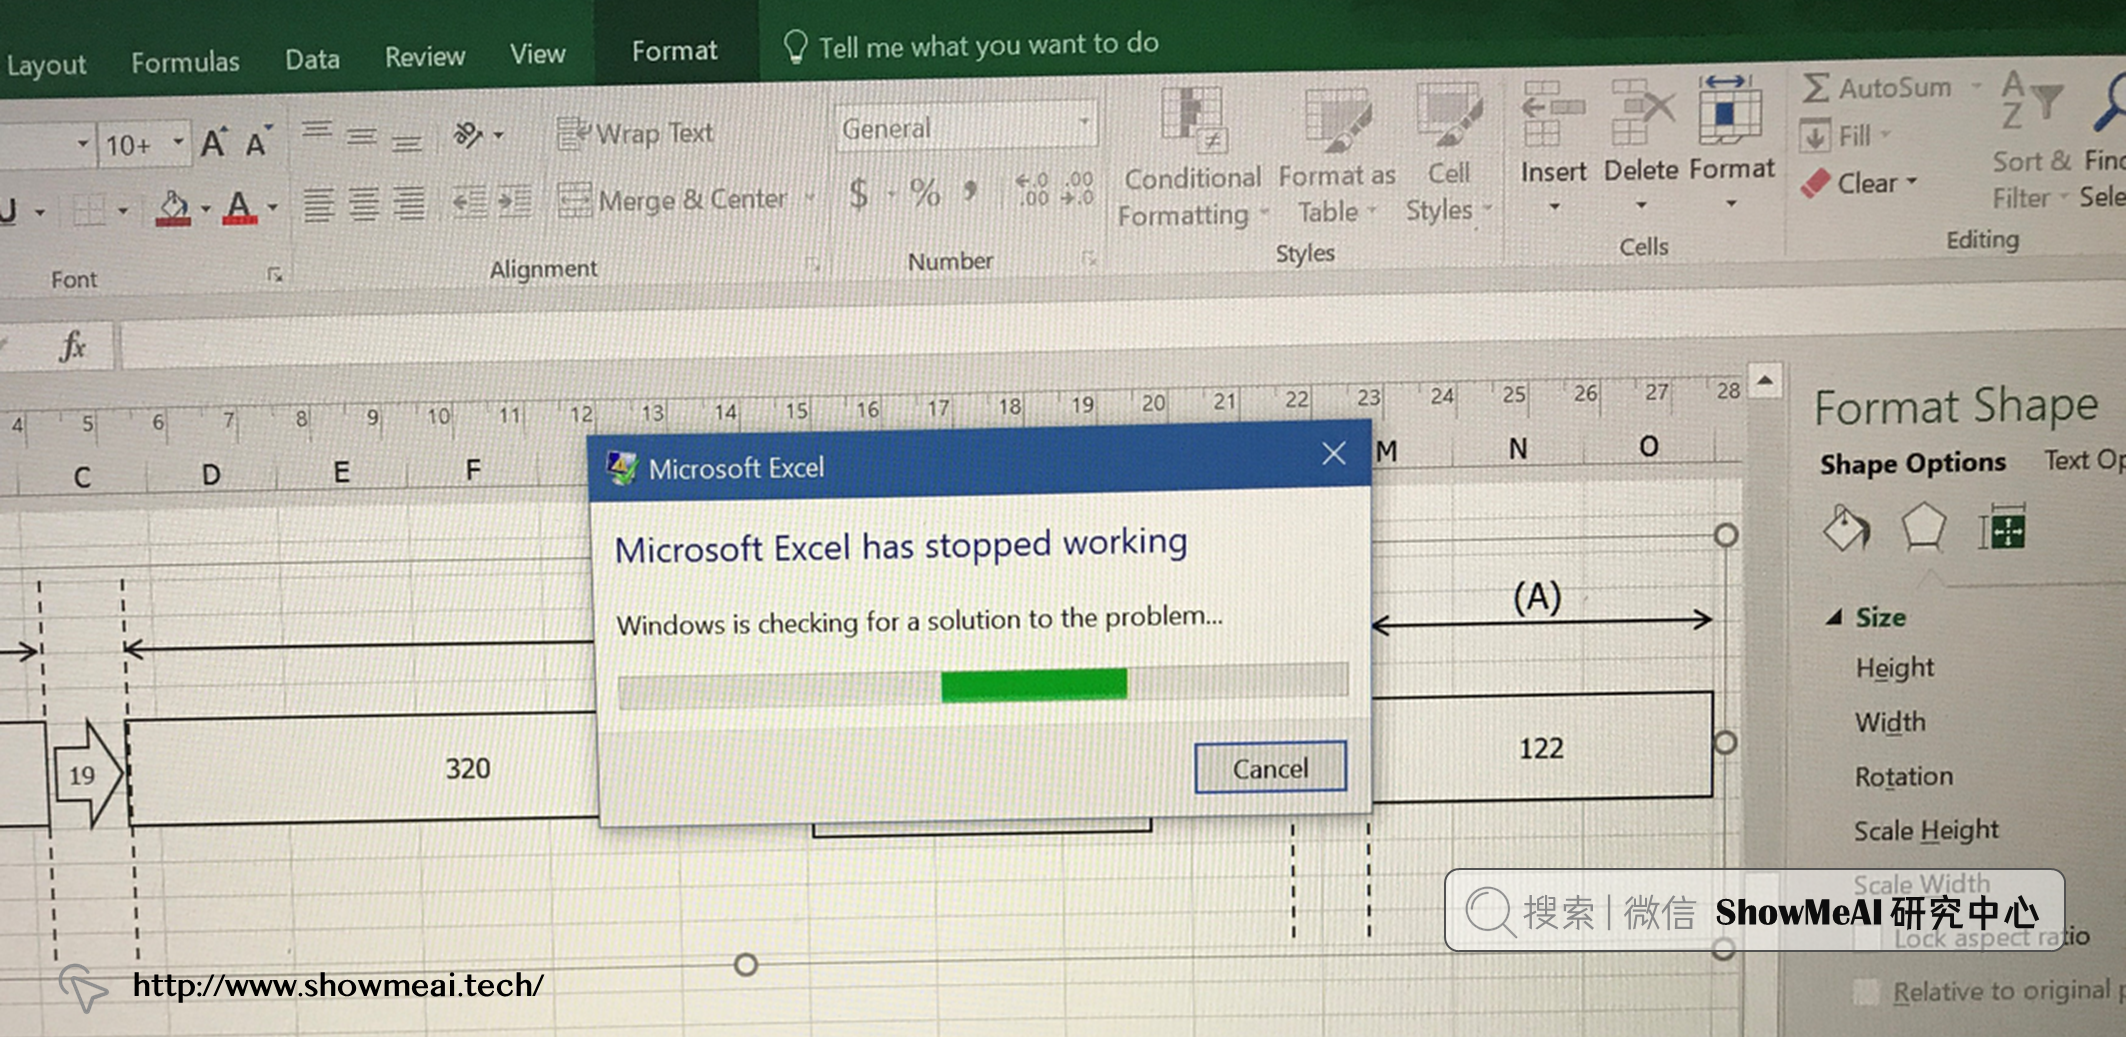Screen dimensions: 2126x1037
Task: Toggle Relative to original picture size checkbox
Action: [1864, 991]
